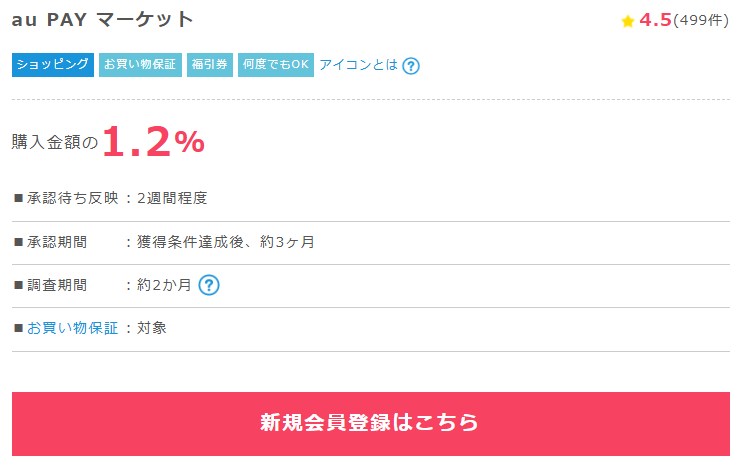Open the help icon next to 調査期間

(x=208, y=285)
